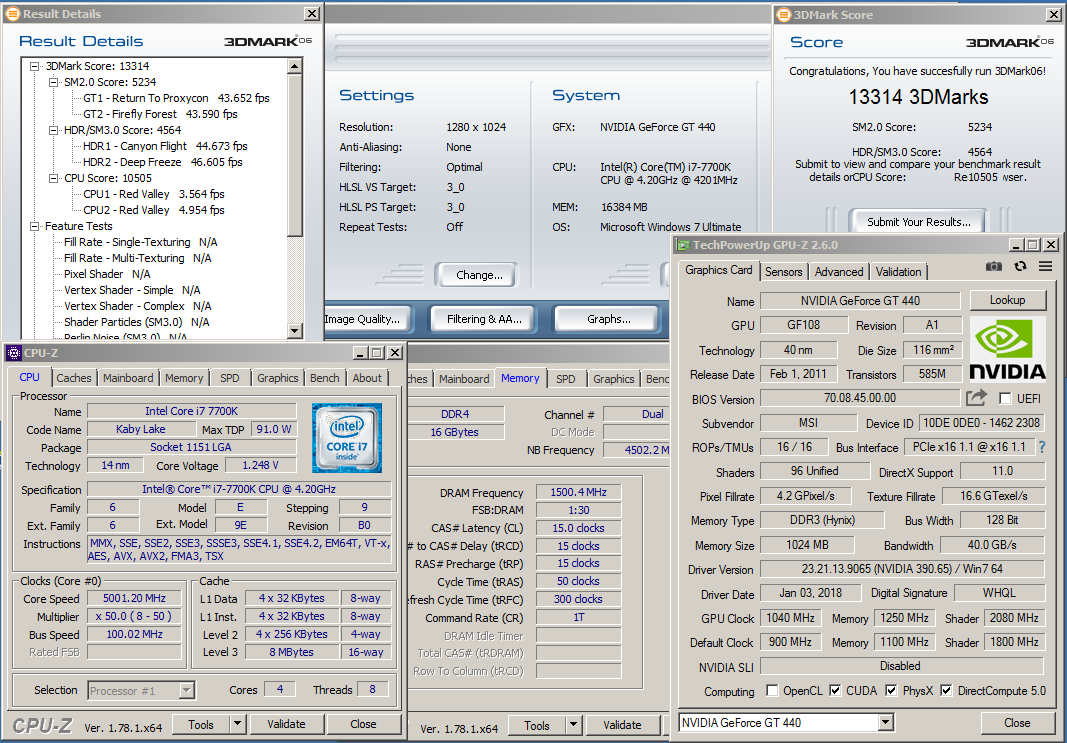This screenshot has height=743, width=1067.
Task: Toggle the DirectCompute 5.0 checkbox
Action: point(946,691)
